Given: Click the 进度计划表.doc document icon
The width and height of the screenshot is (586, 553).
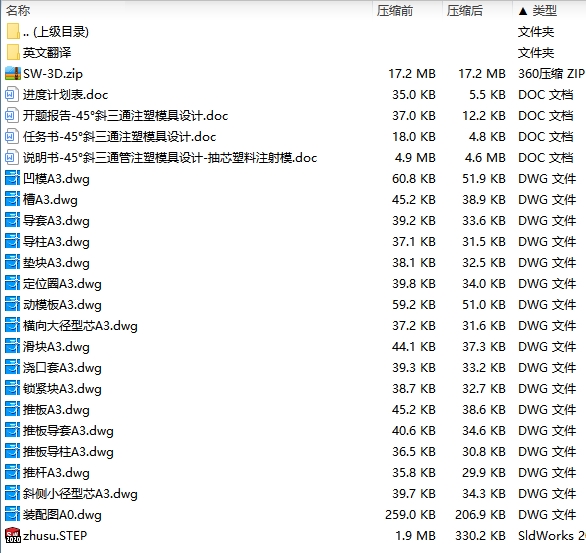Looking at the screenshot, I should [x=11, y=94].
